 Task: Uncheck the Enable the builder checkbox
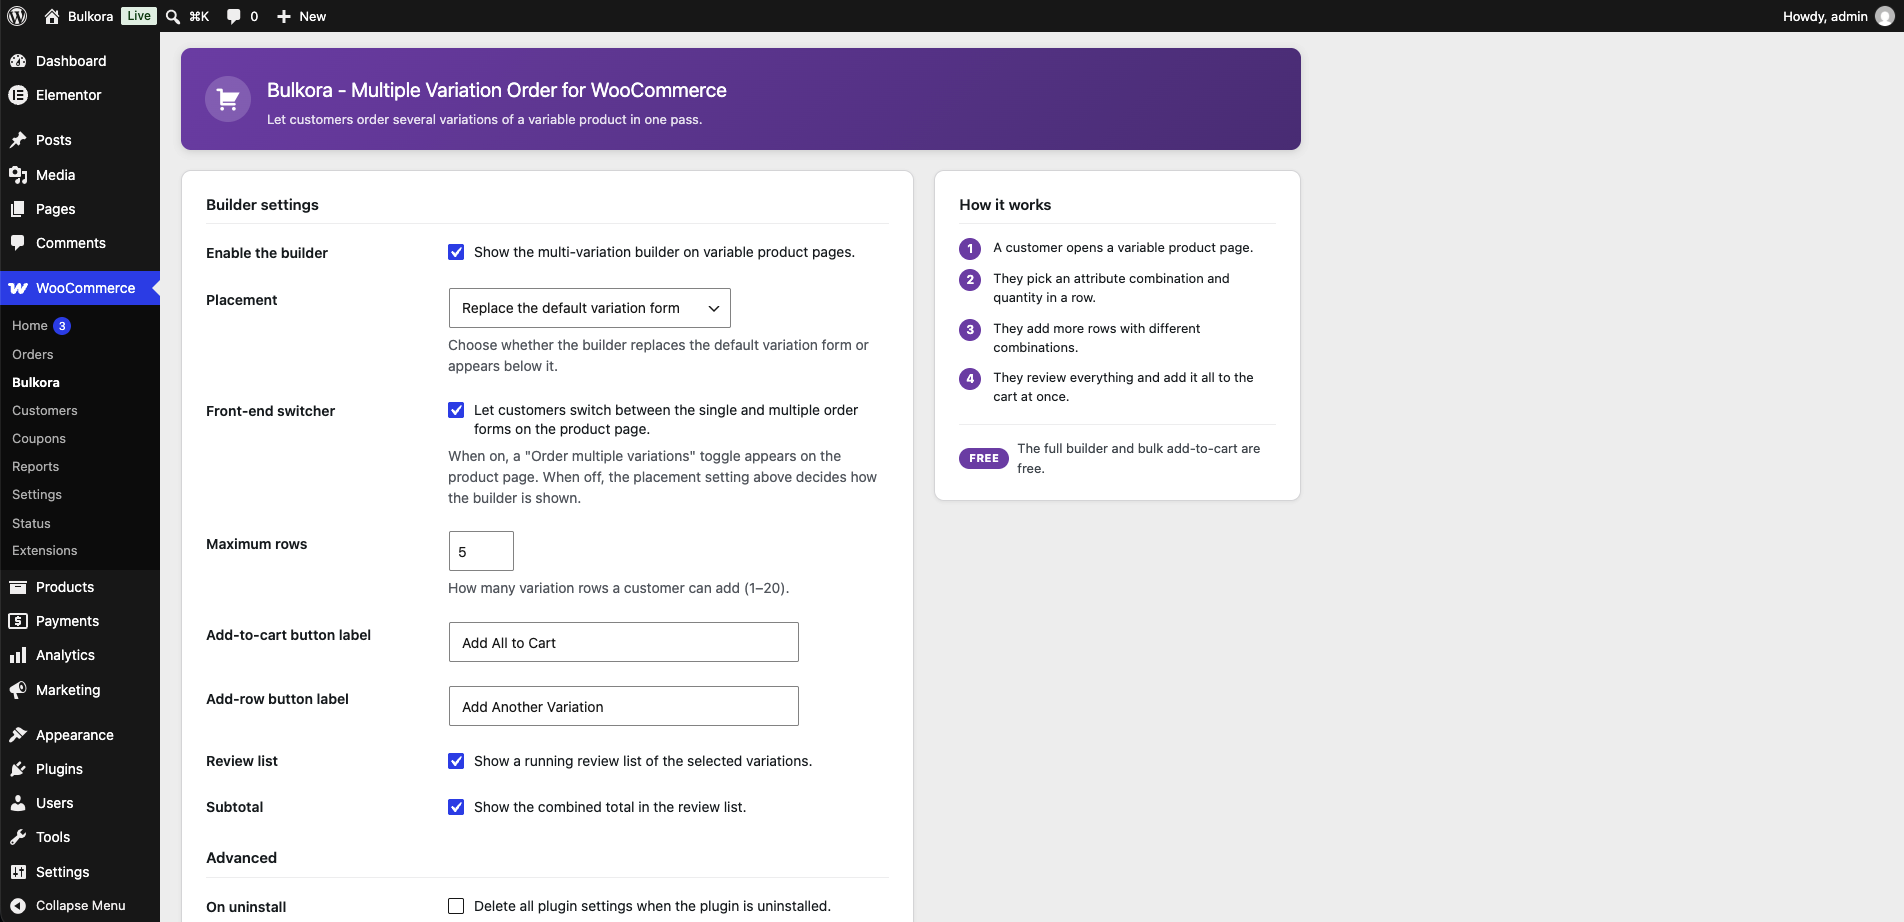[x=456, y=252]
